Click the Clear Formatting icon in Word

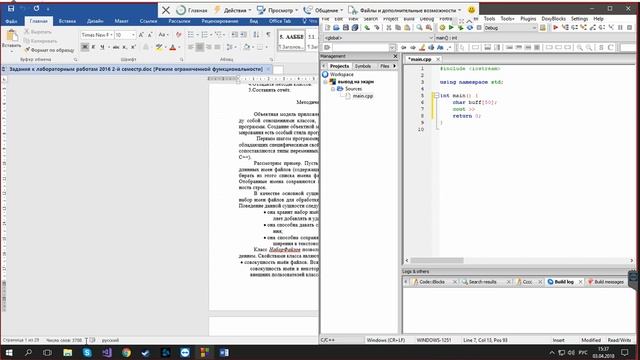pyautogui.click(x=178, y=35)
